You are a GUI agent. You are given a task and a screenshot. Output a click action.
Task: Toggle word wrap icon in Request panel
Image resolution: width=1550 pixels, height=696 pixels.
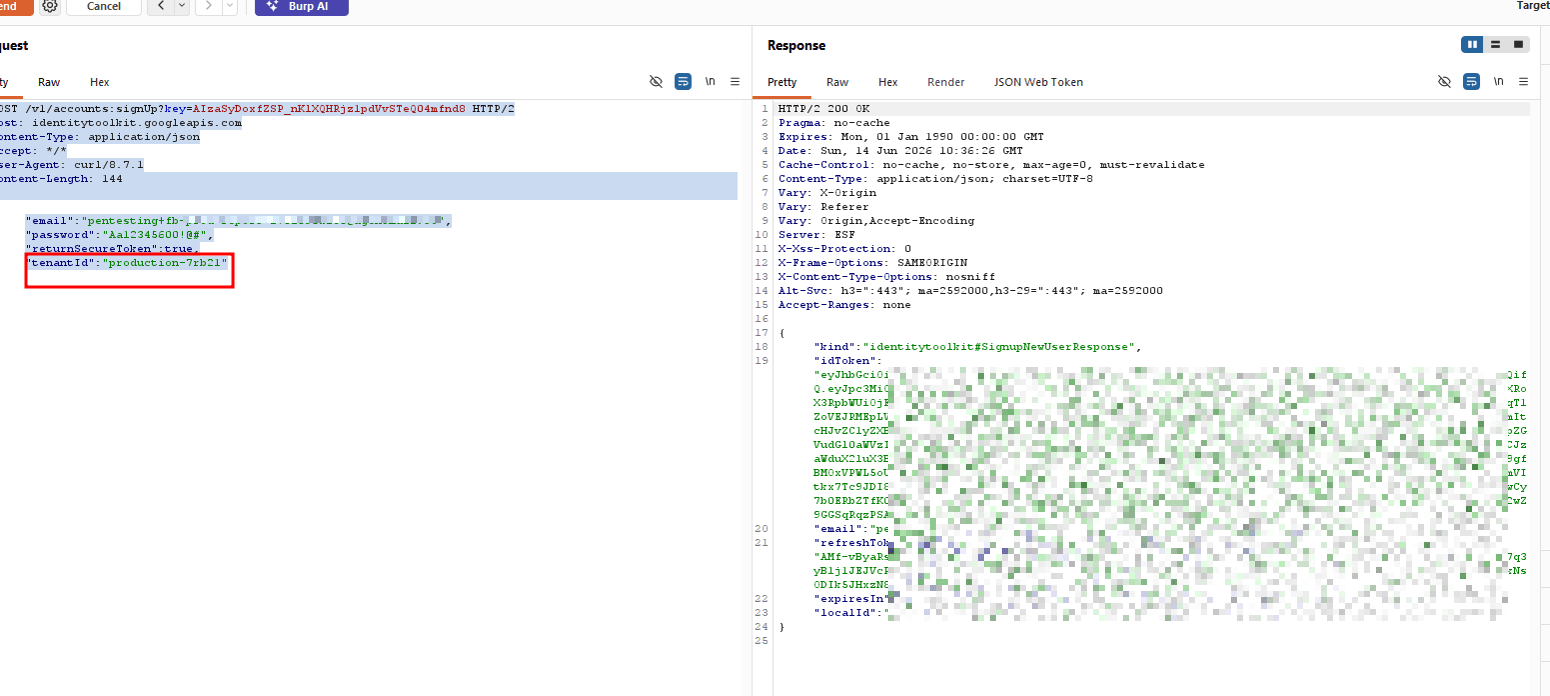[683, 82]
